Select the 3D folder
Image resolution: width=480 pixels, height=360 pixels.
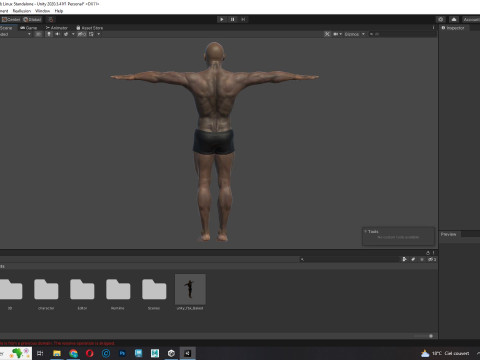point(10,294)
